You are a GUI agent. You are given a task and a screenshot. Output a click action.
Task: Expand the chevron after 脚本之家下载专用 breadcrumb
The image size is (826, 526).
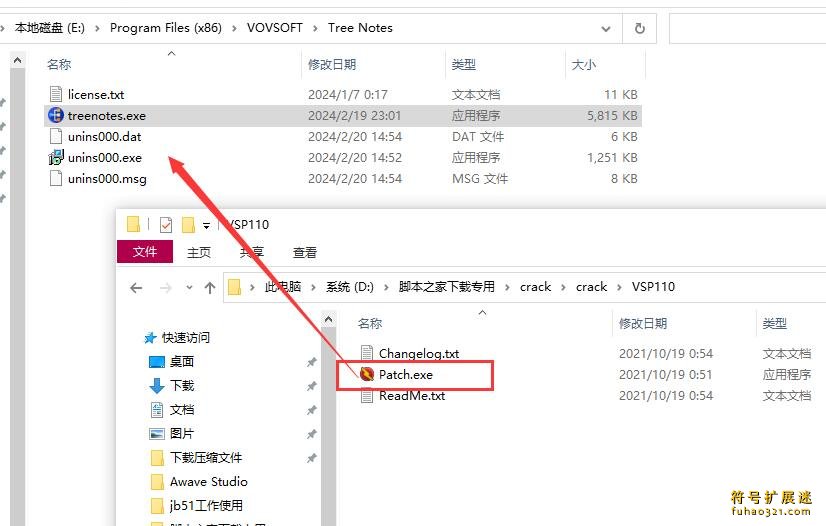coord(507,287)
